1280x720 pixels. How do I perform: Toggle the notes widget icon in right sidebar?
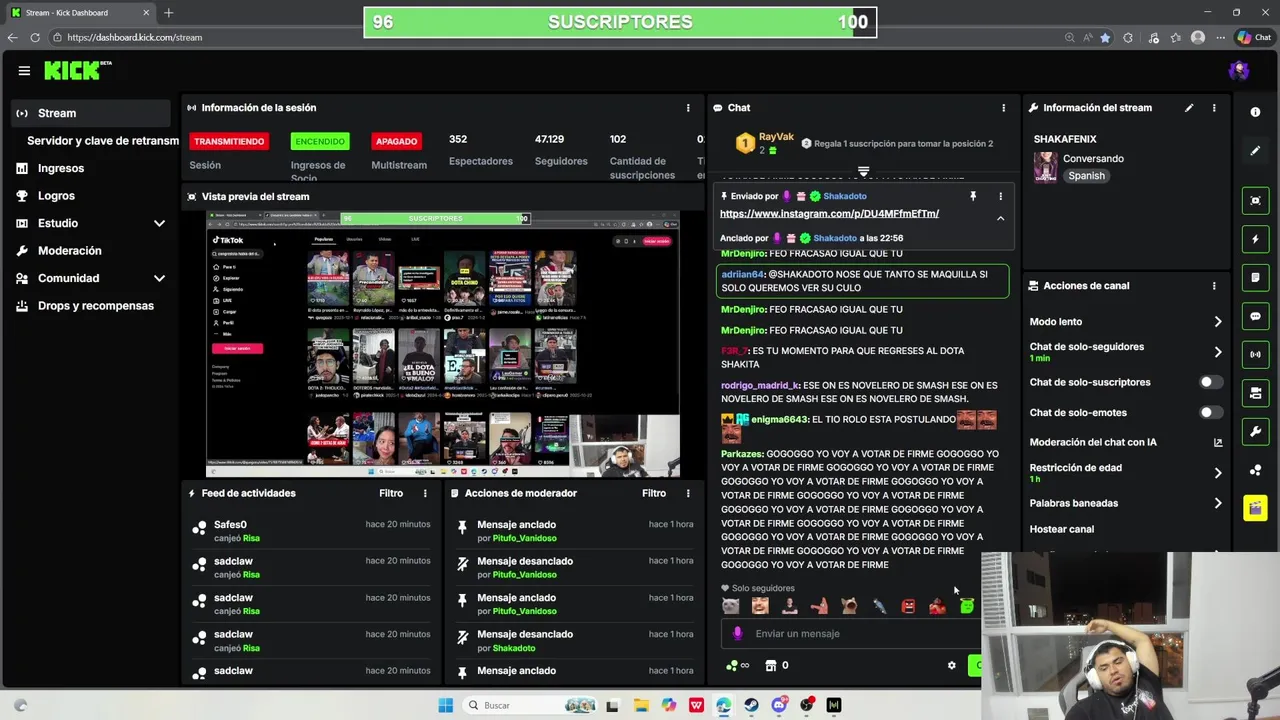point(1255,277)
